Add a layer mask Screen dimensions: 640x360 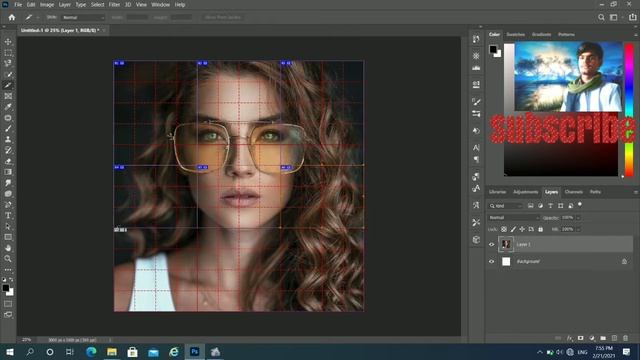point(580,338)
